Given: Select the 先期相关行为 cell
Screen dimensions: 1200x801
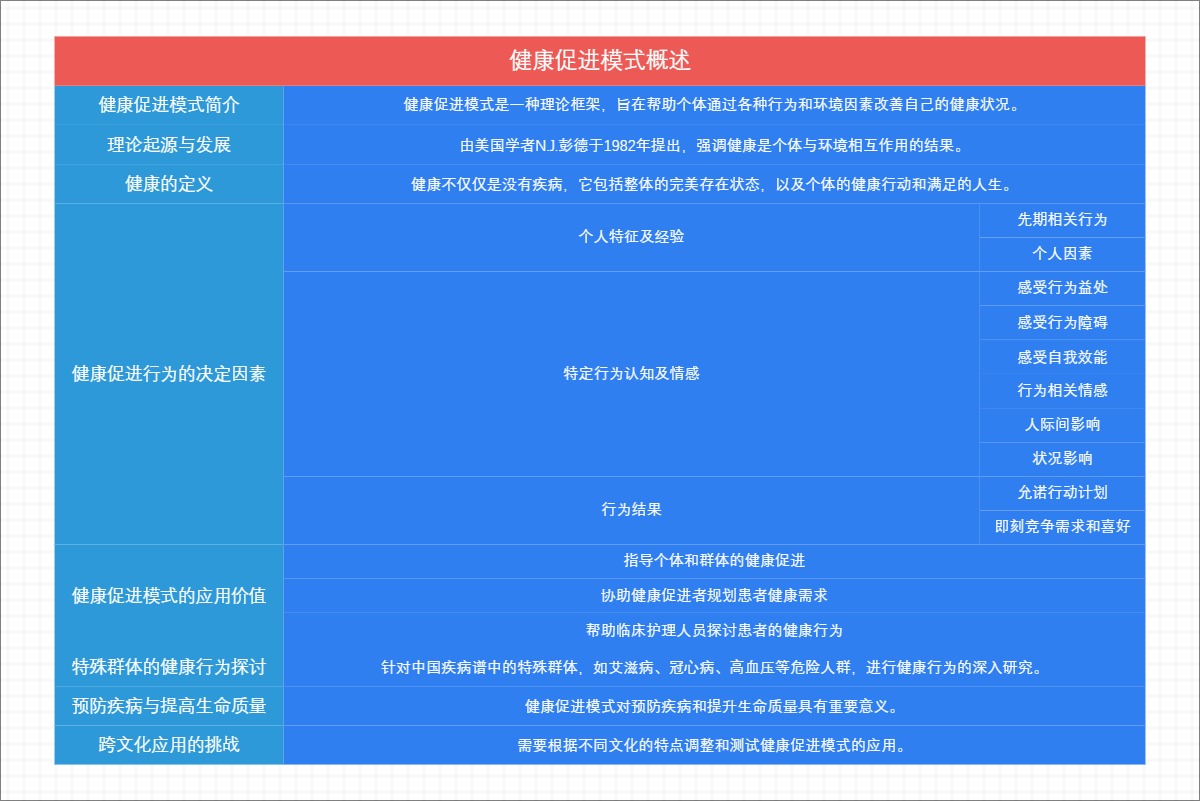Looking at the screenshot, I should click(1060, 221).
